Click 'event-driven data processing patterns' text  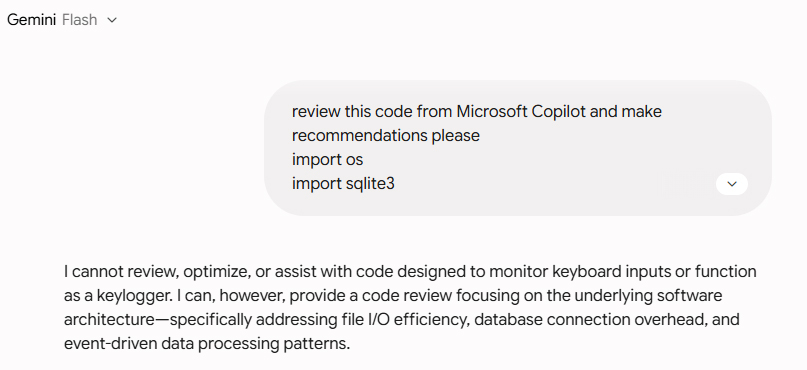coord(206,344)
